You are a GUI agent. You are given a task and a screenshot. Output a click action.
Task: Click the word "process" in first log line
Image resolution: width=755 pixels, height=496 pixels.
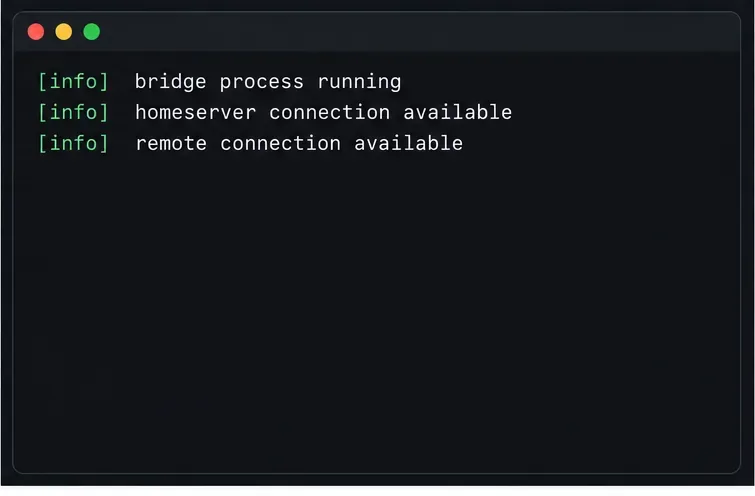262,83
